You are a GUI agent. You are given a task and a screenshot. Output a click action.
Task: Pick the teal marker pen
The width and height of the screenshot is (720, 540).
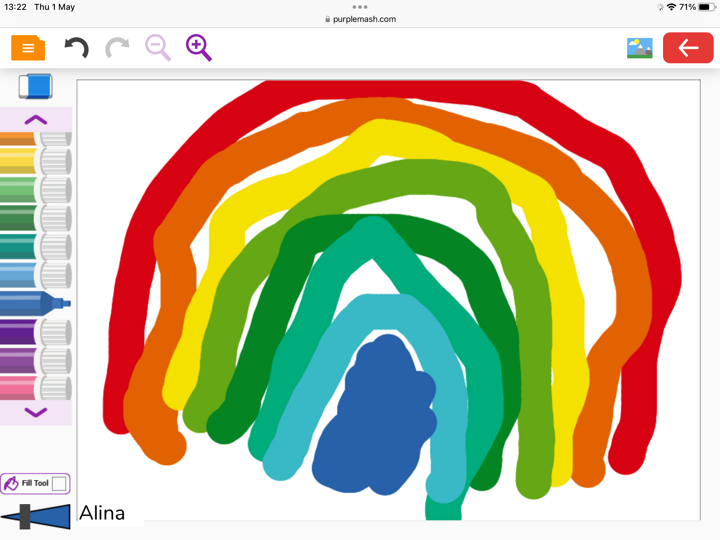pos(36,246)
